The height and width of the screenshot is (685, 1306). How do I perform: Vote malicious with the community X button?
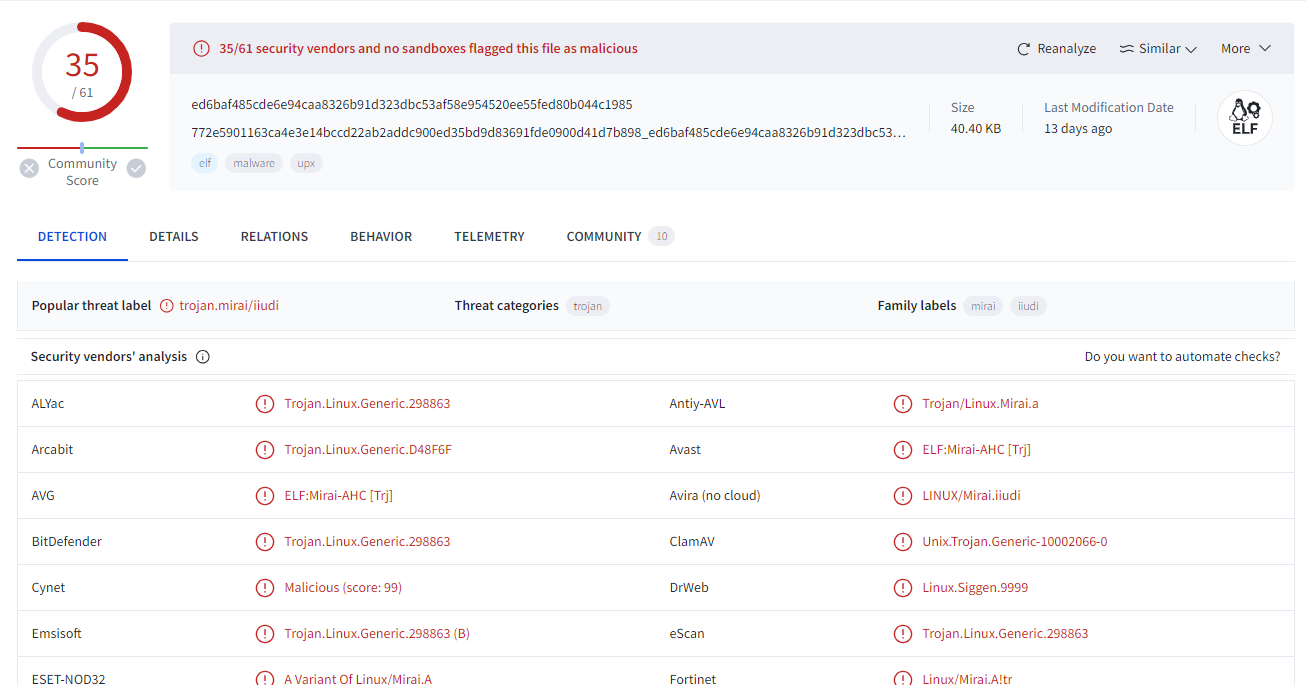[x=30, y=168]
